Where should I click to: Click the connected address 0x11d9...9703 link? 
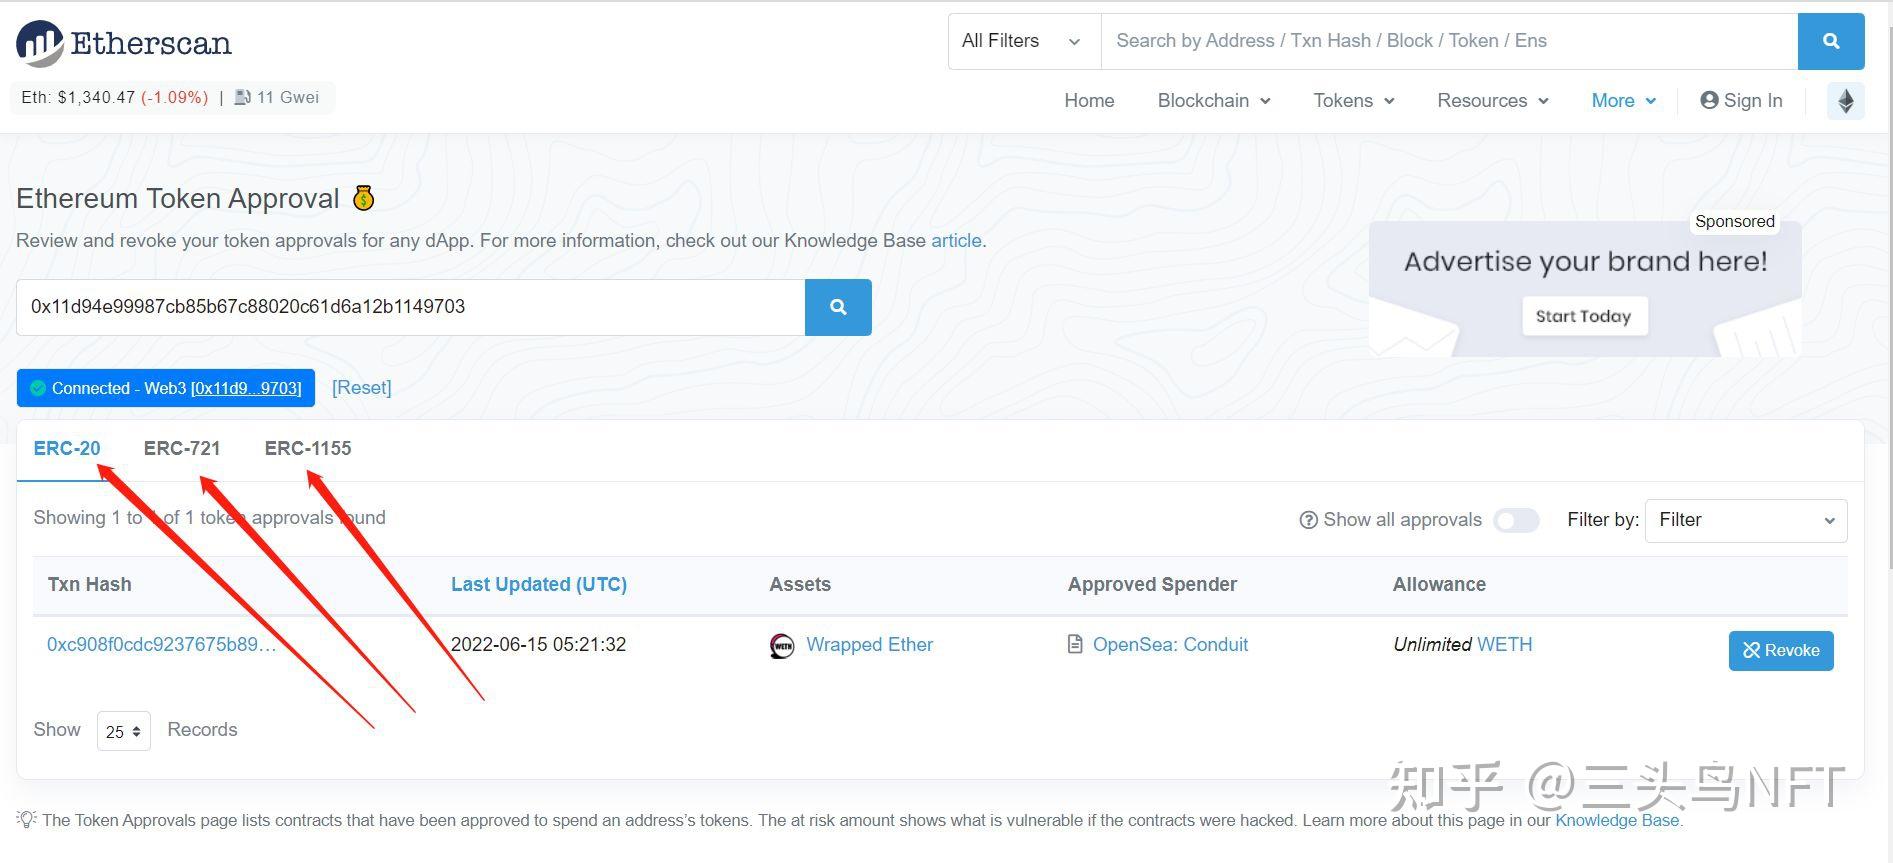point(246,388)
